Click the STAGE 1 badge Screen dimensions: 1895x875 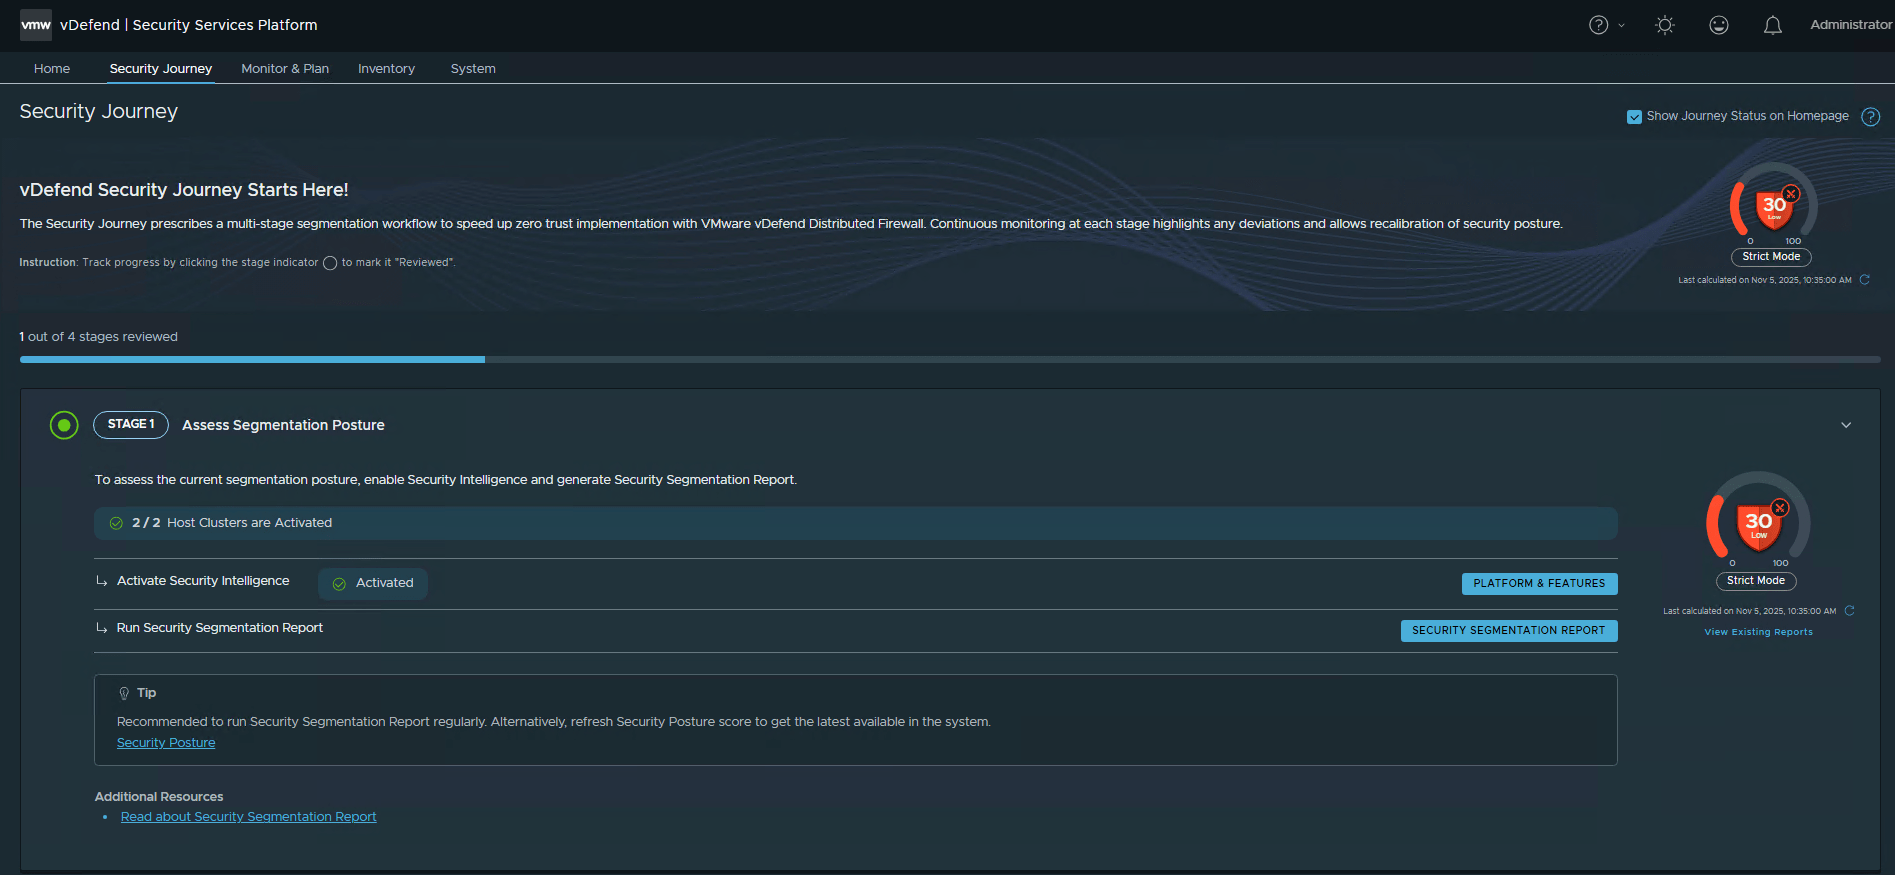point(131,424)
